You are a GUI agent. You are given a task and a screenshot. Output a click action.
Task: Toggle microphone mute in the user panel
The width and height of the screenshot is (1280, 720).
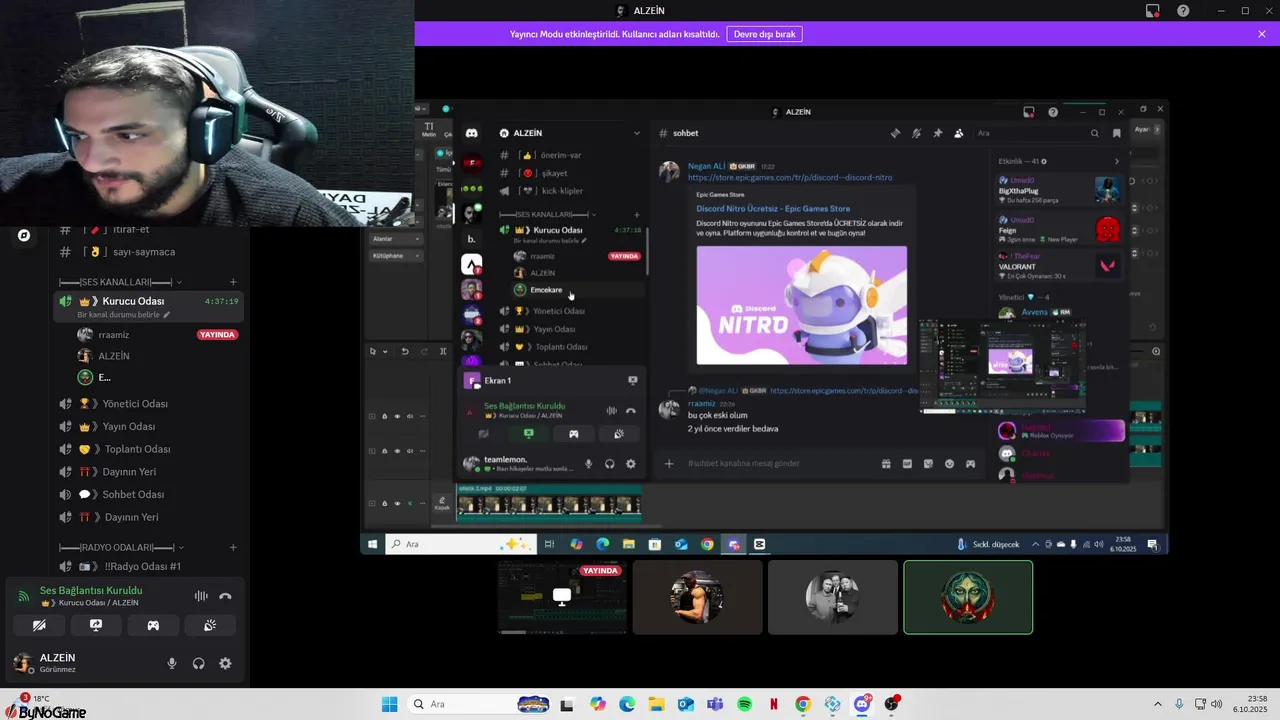click(172, 663)
